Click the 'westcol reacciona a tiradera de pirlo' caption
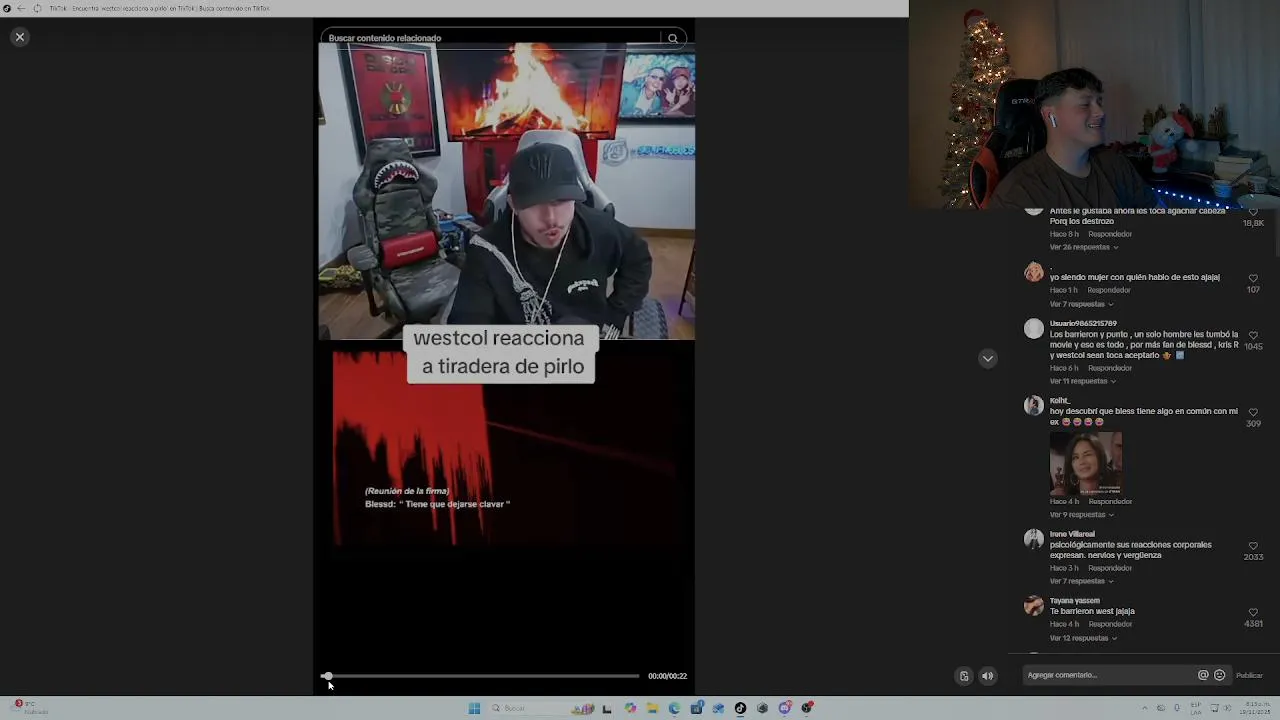Image resolution: width=1280 pixels, height=720 pixels. pyautogui.click(x=500, y=352)
